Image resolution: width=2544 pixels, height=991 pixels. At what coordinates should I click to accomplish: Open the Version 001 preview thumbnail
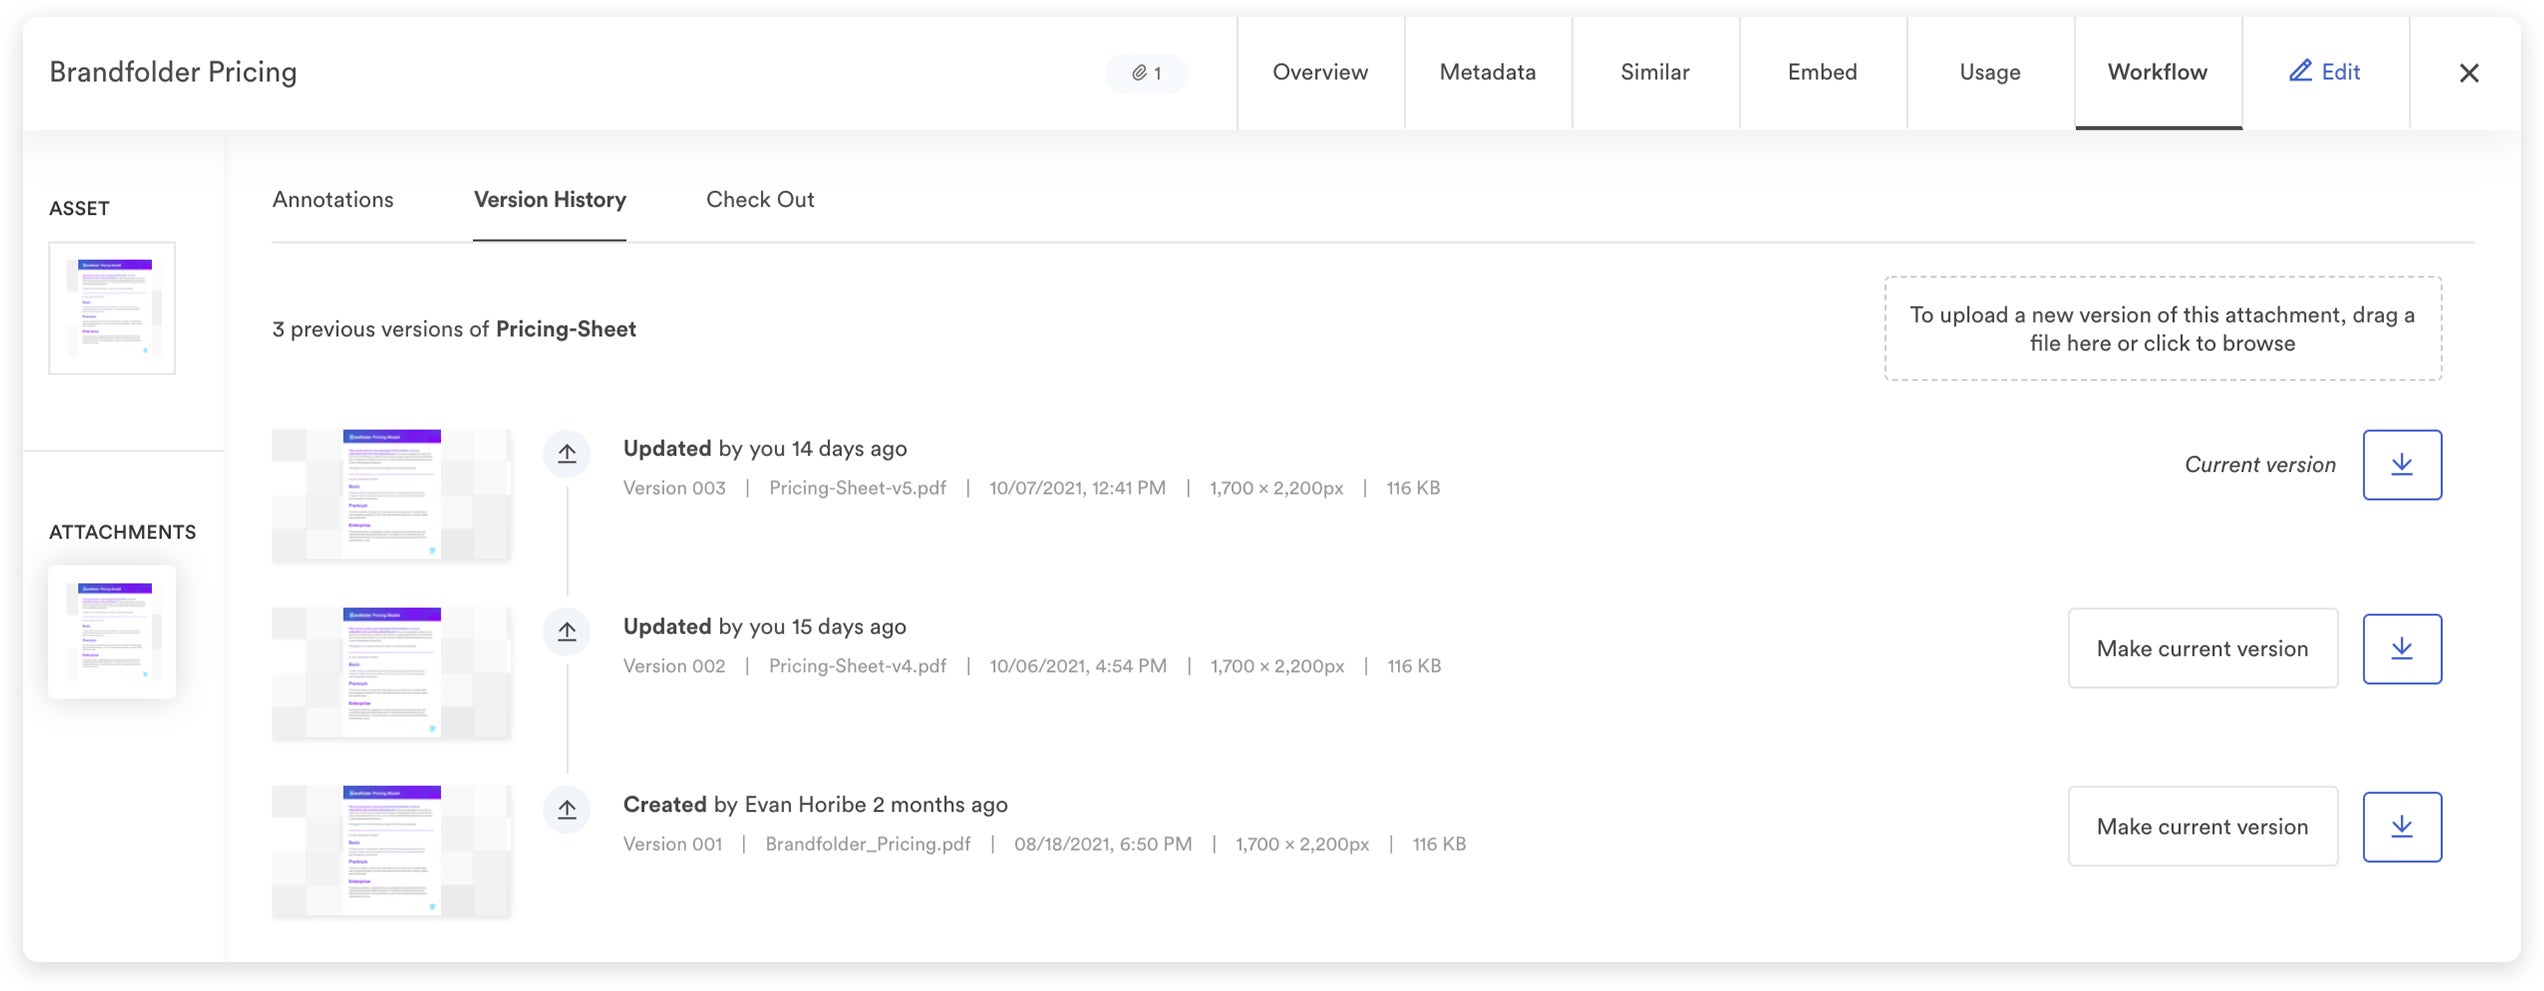pos(391,851)
